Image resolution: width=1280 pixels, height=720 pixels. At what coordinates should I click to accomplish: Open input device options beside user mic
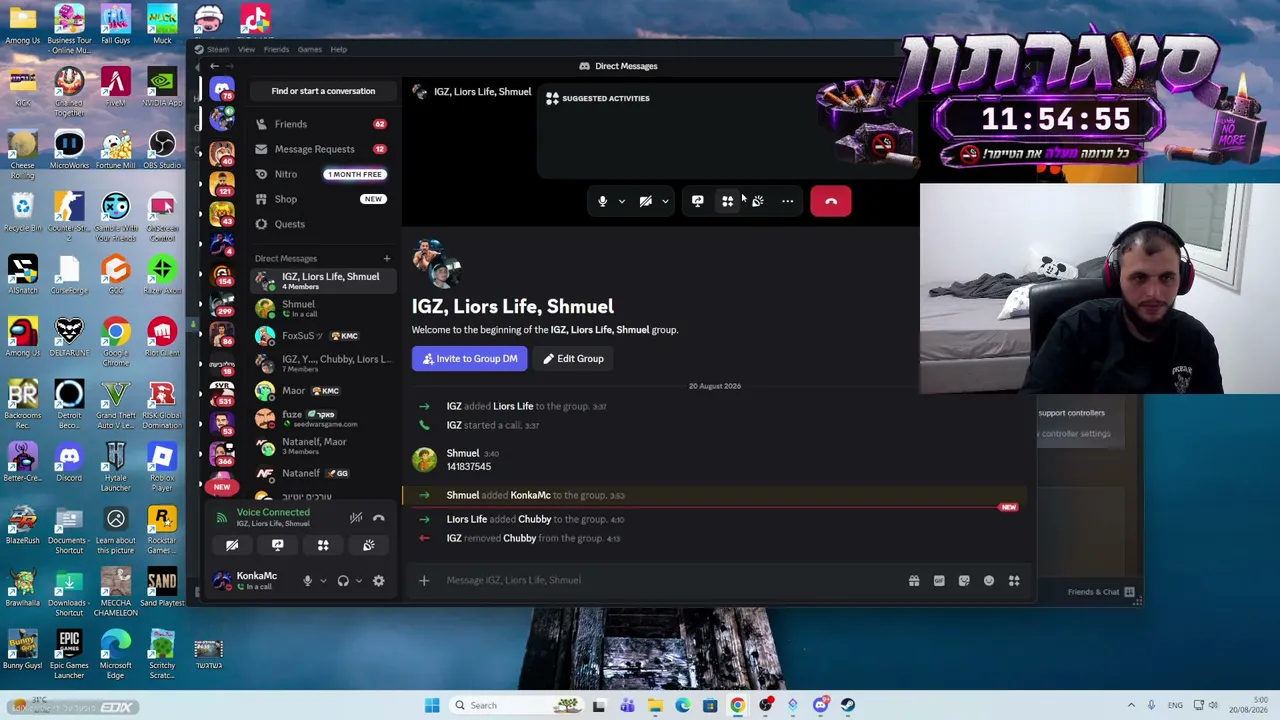[322, 580]
